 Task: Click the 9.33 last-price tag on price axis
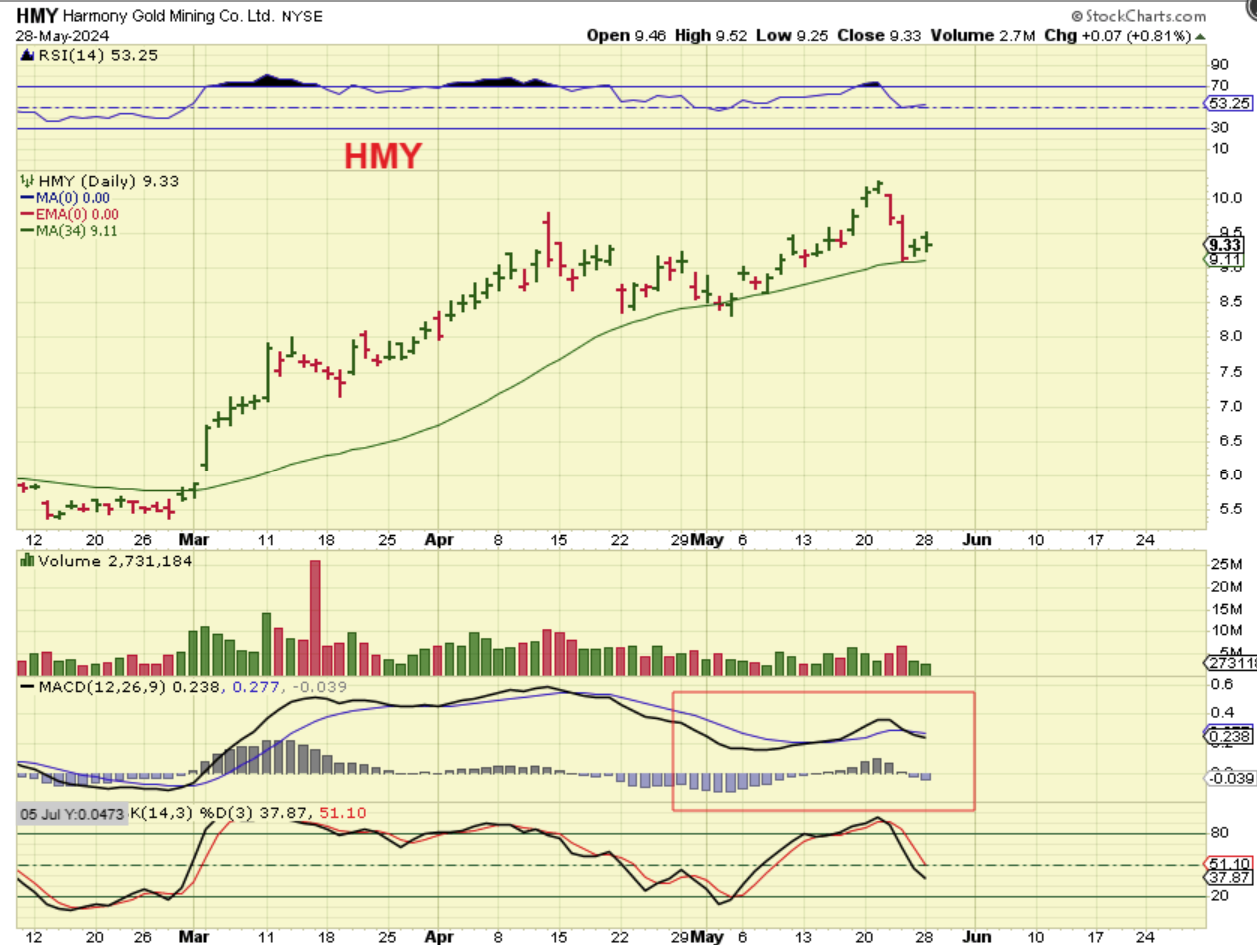tap(1226, 245)
